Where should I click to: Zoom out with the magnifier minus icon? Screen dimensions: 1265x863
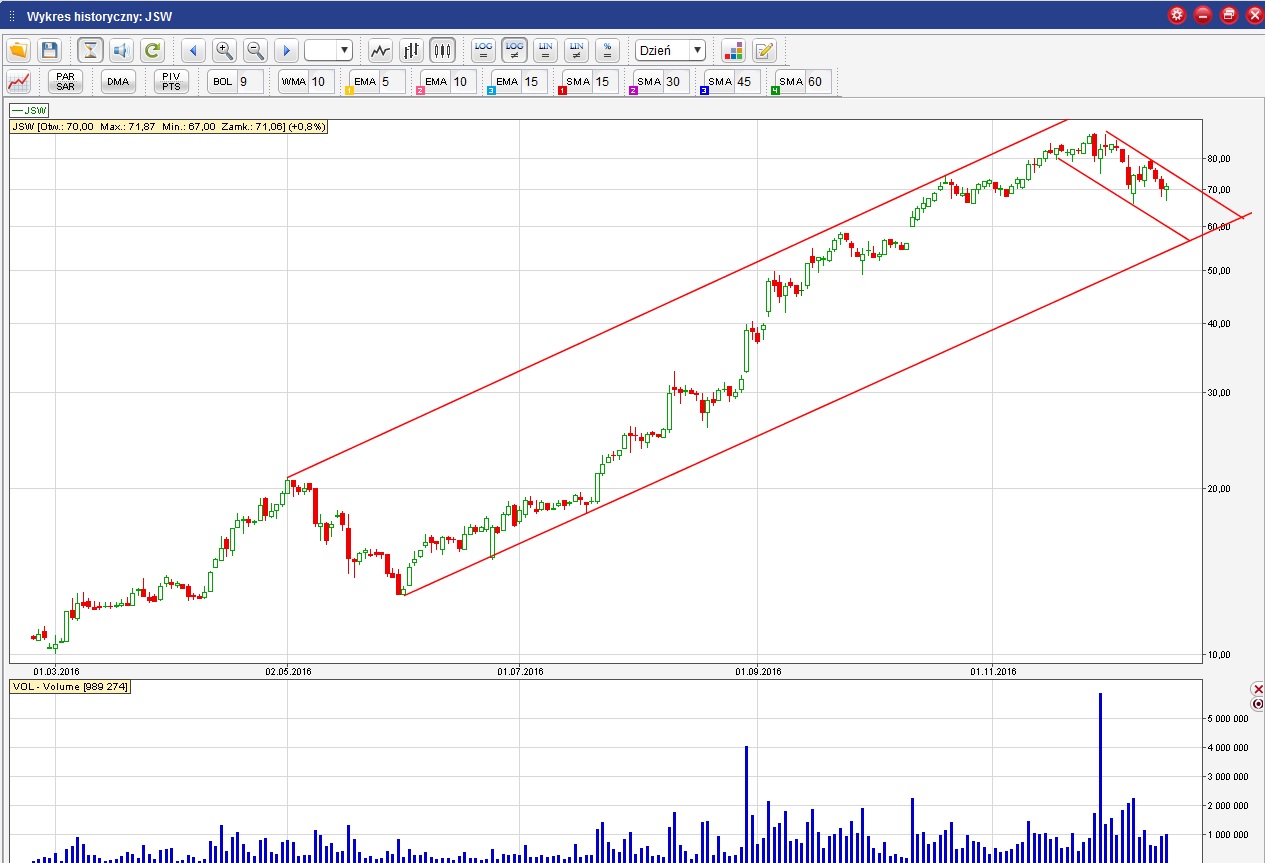[x=255, y=50]
